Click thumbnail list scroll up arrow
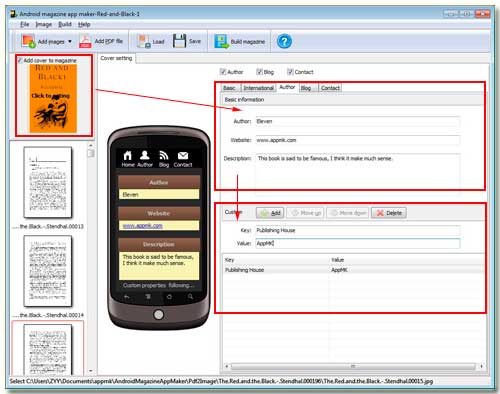Image resolution: width=500 pixels, height=394 pixels. 91,146
